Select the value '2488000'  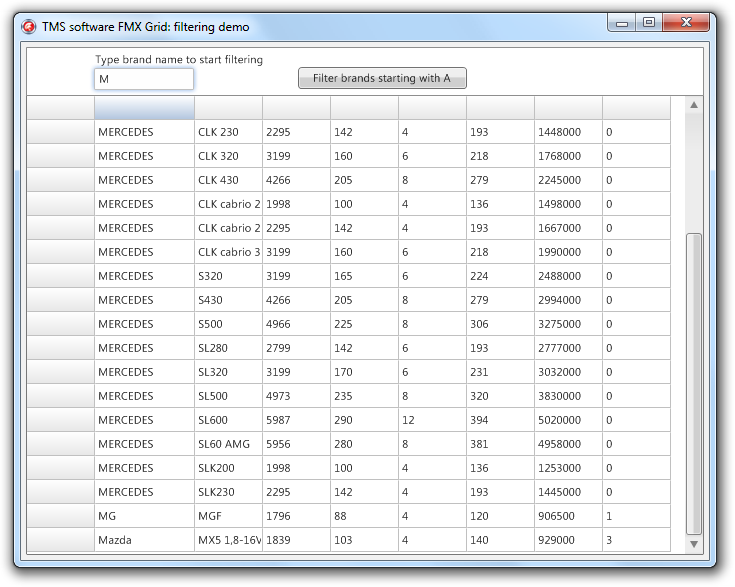pos(568,276)
